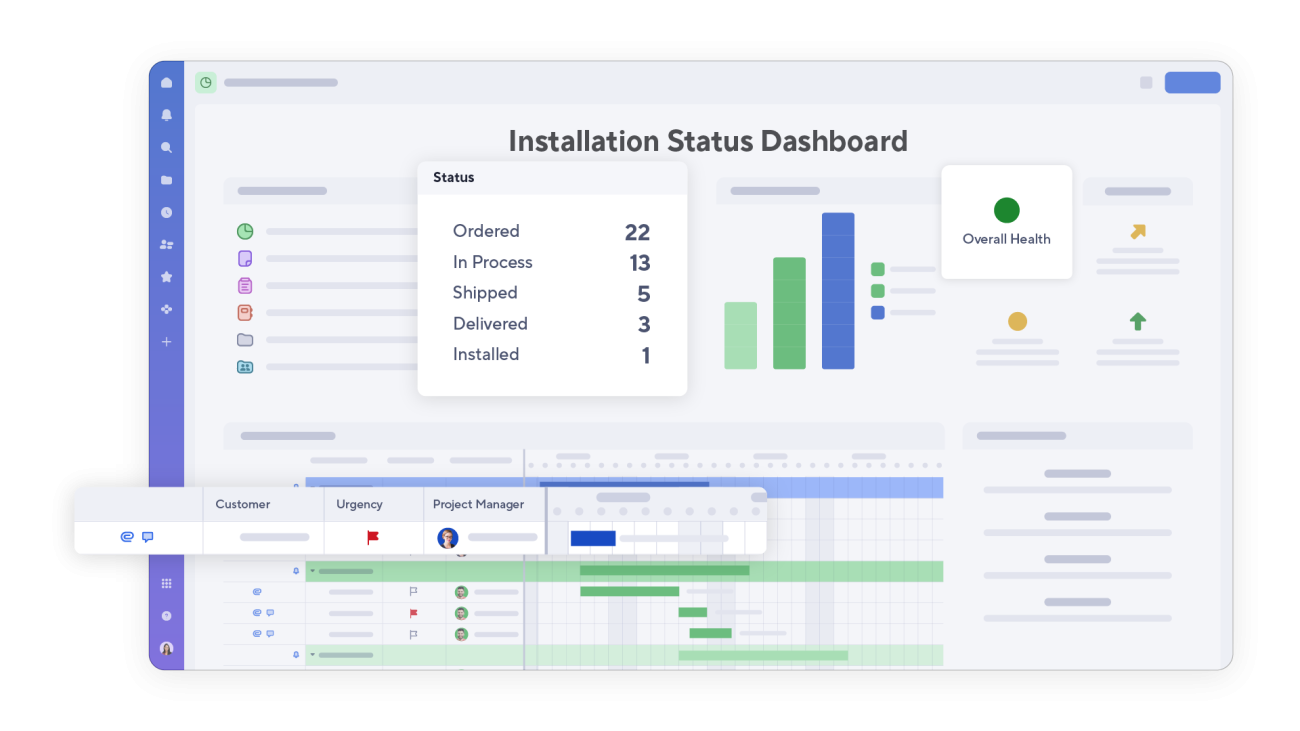Toggle the red flag in the green task group
Viewport: 1300px width, 731px height.
point(413,613)
